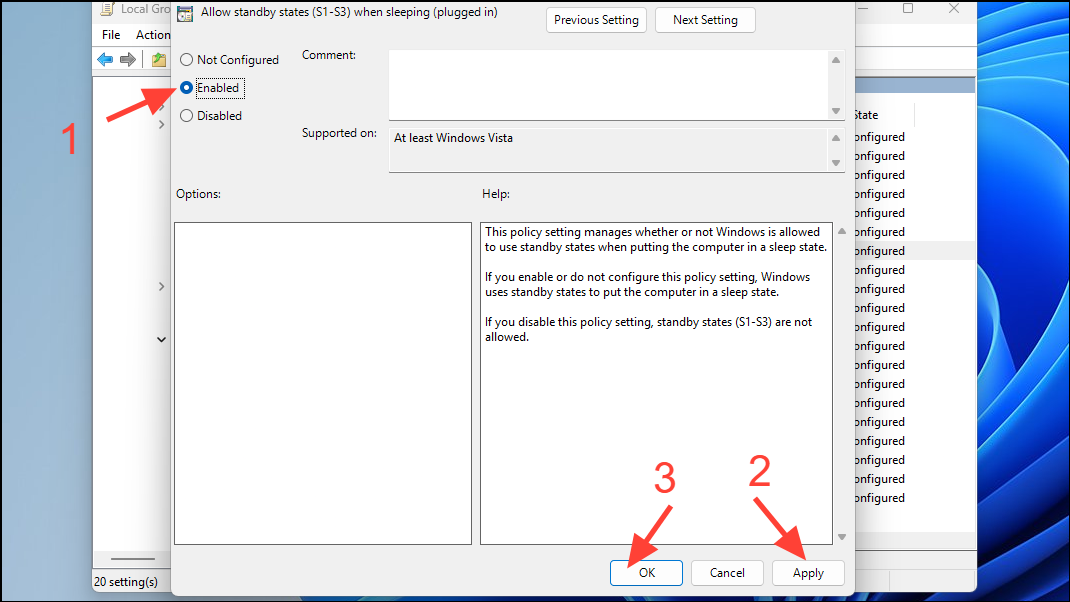
Task: Click the Previous Setting button
Action: point(596,19)
